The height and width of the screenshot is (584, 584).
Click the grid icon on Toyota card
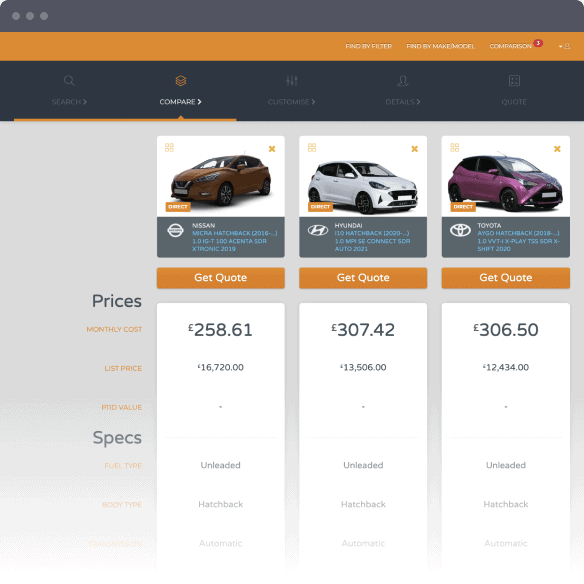point(454,148)
